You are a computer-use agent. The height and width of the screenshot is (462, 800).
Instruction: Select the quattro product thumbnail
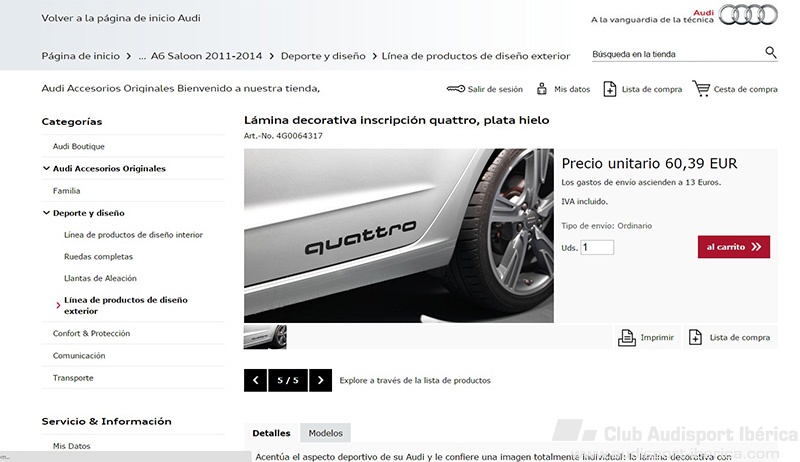click(265, 337)
